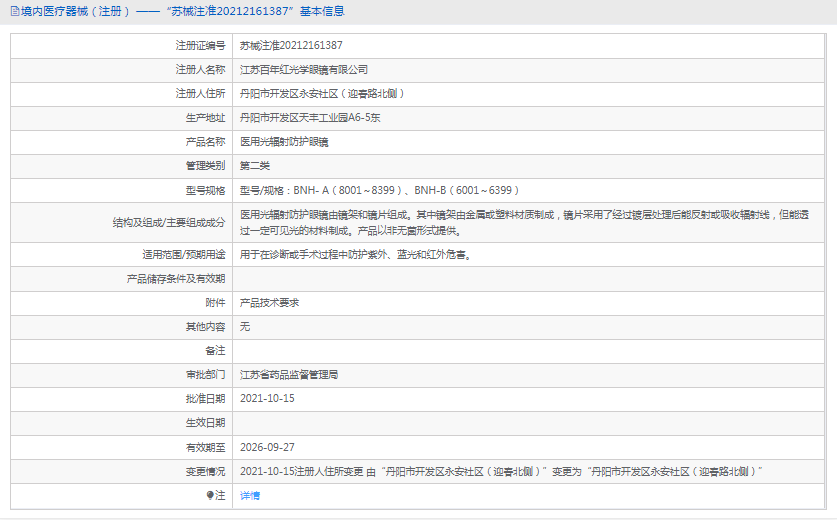Screen dimensions: 837x520
Task: Select the expiry date 2026-09-27
Action: [267, 447]
